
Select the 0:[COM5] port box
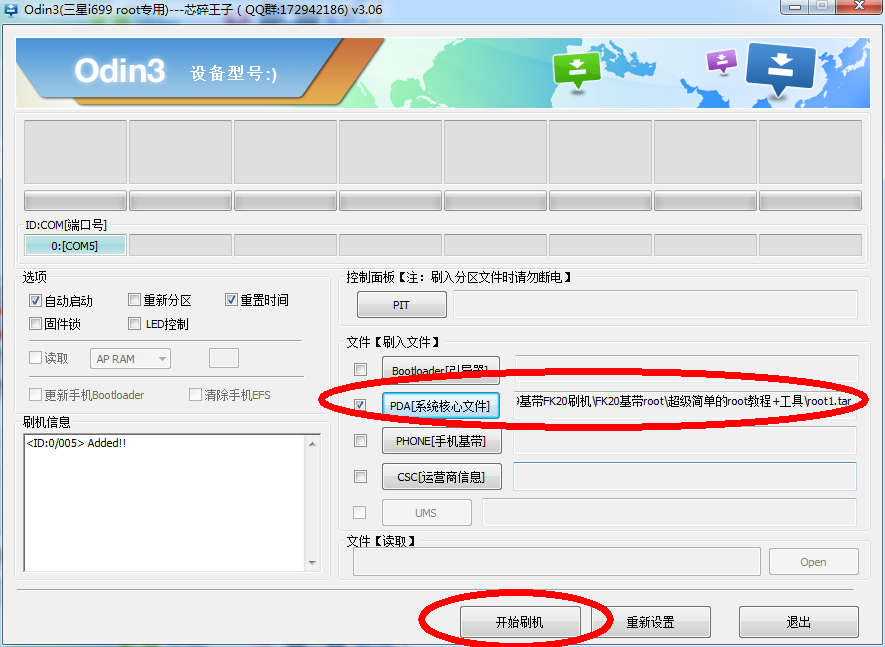(x=75, y=246)
